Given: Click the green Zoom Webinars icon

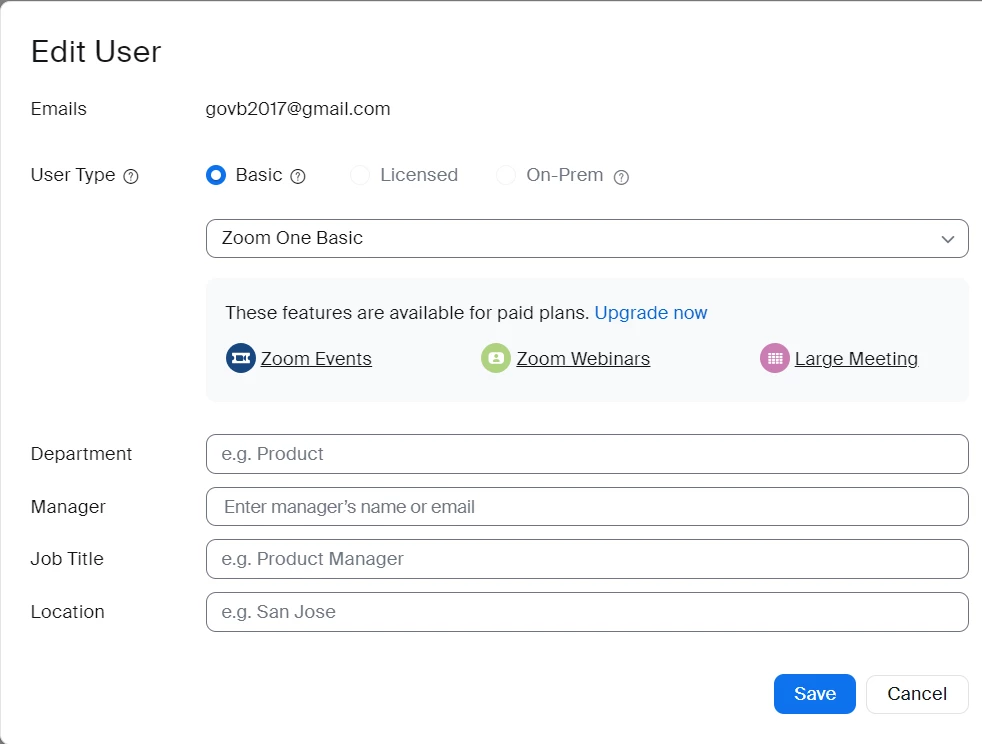Looking at the screenshot, I should (x=496, y=358).
